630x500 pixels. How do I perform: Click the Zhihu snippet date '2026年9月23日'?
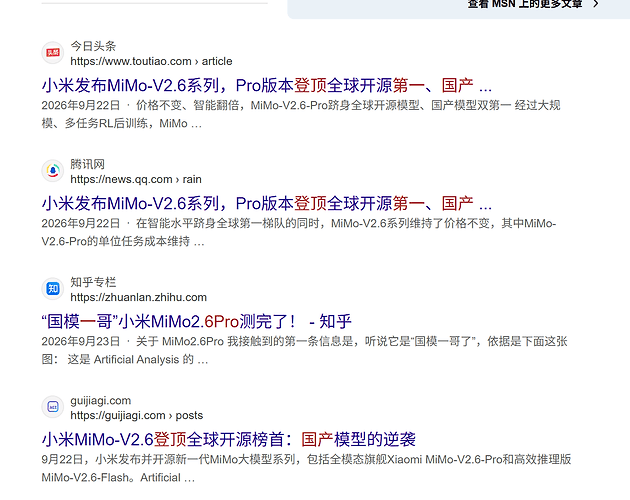(81, 341)
